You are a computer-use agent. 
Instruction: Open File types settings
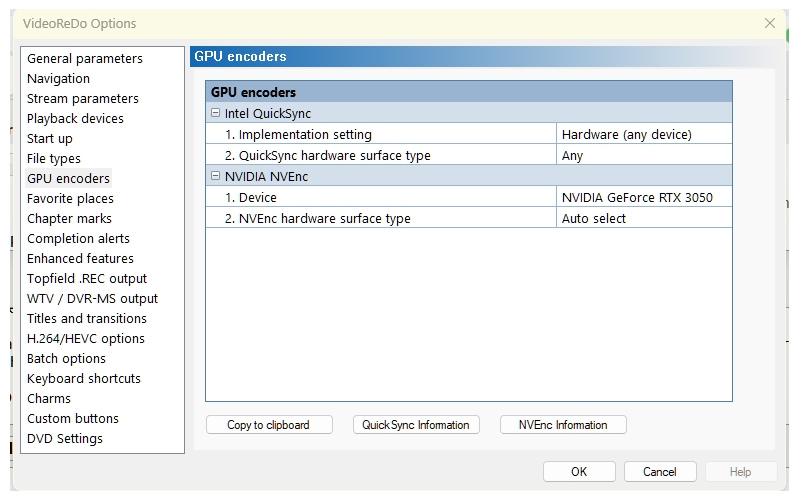(54, 159)
